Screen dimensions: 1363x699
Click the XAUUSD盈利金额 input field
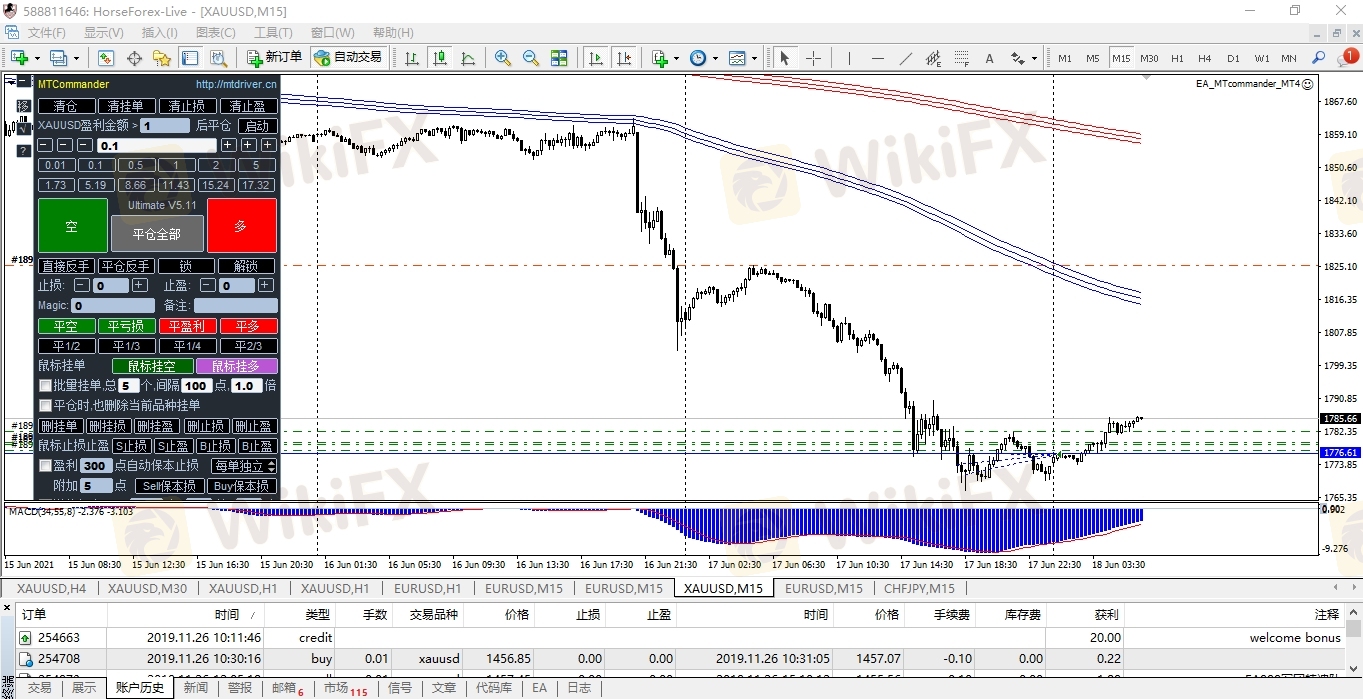(164, 126)
